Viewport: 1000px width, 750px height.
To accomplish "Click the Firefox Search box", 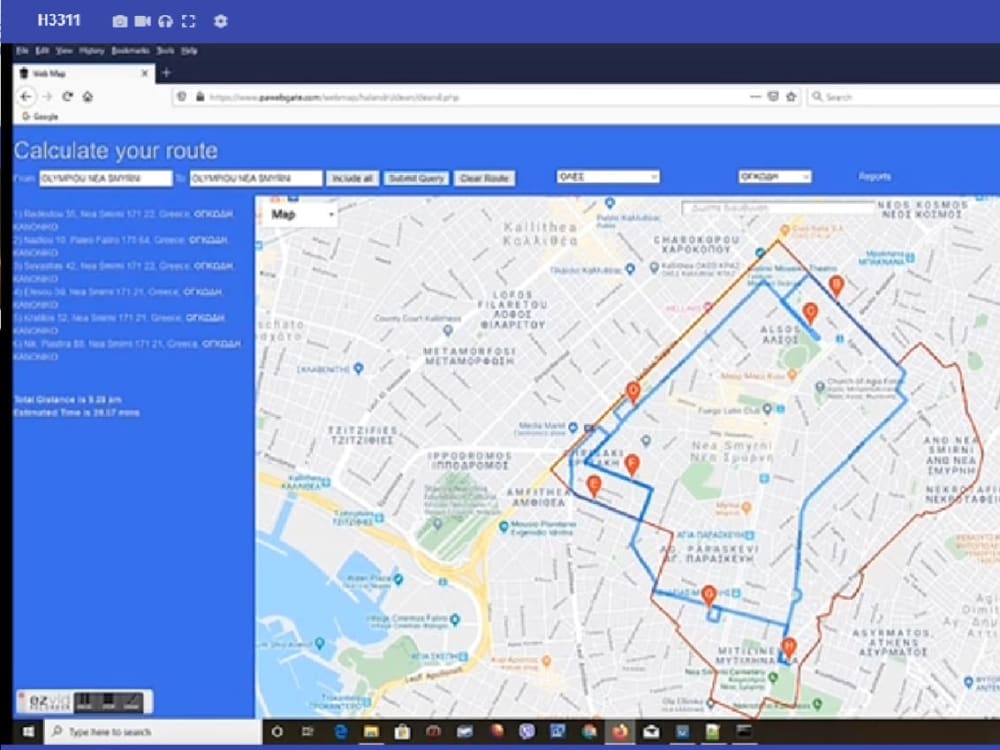I will pyautogui.click(x=904, y=97).
